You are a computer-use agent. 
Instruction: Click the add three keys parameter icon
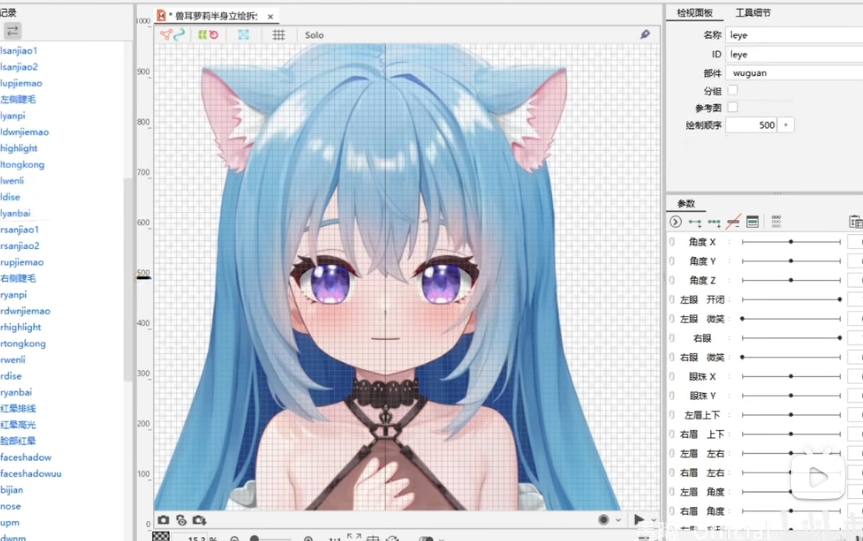tap(714, 222)
